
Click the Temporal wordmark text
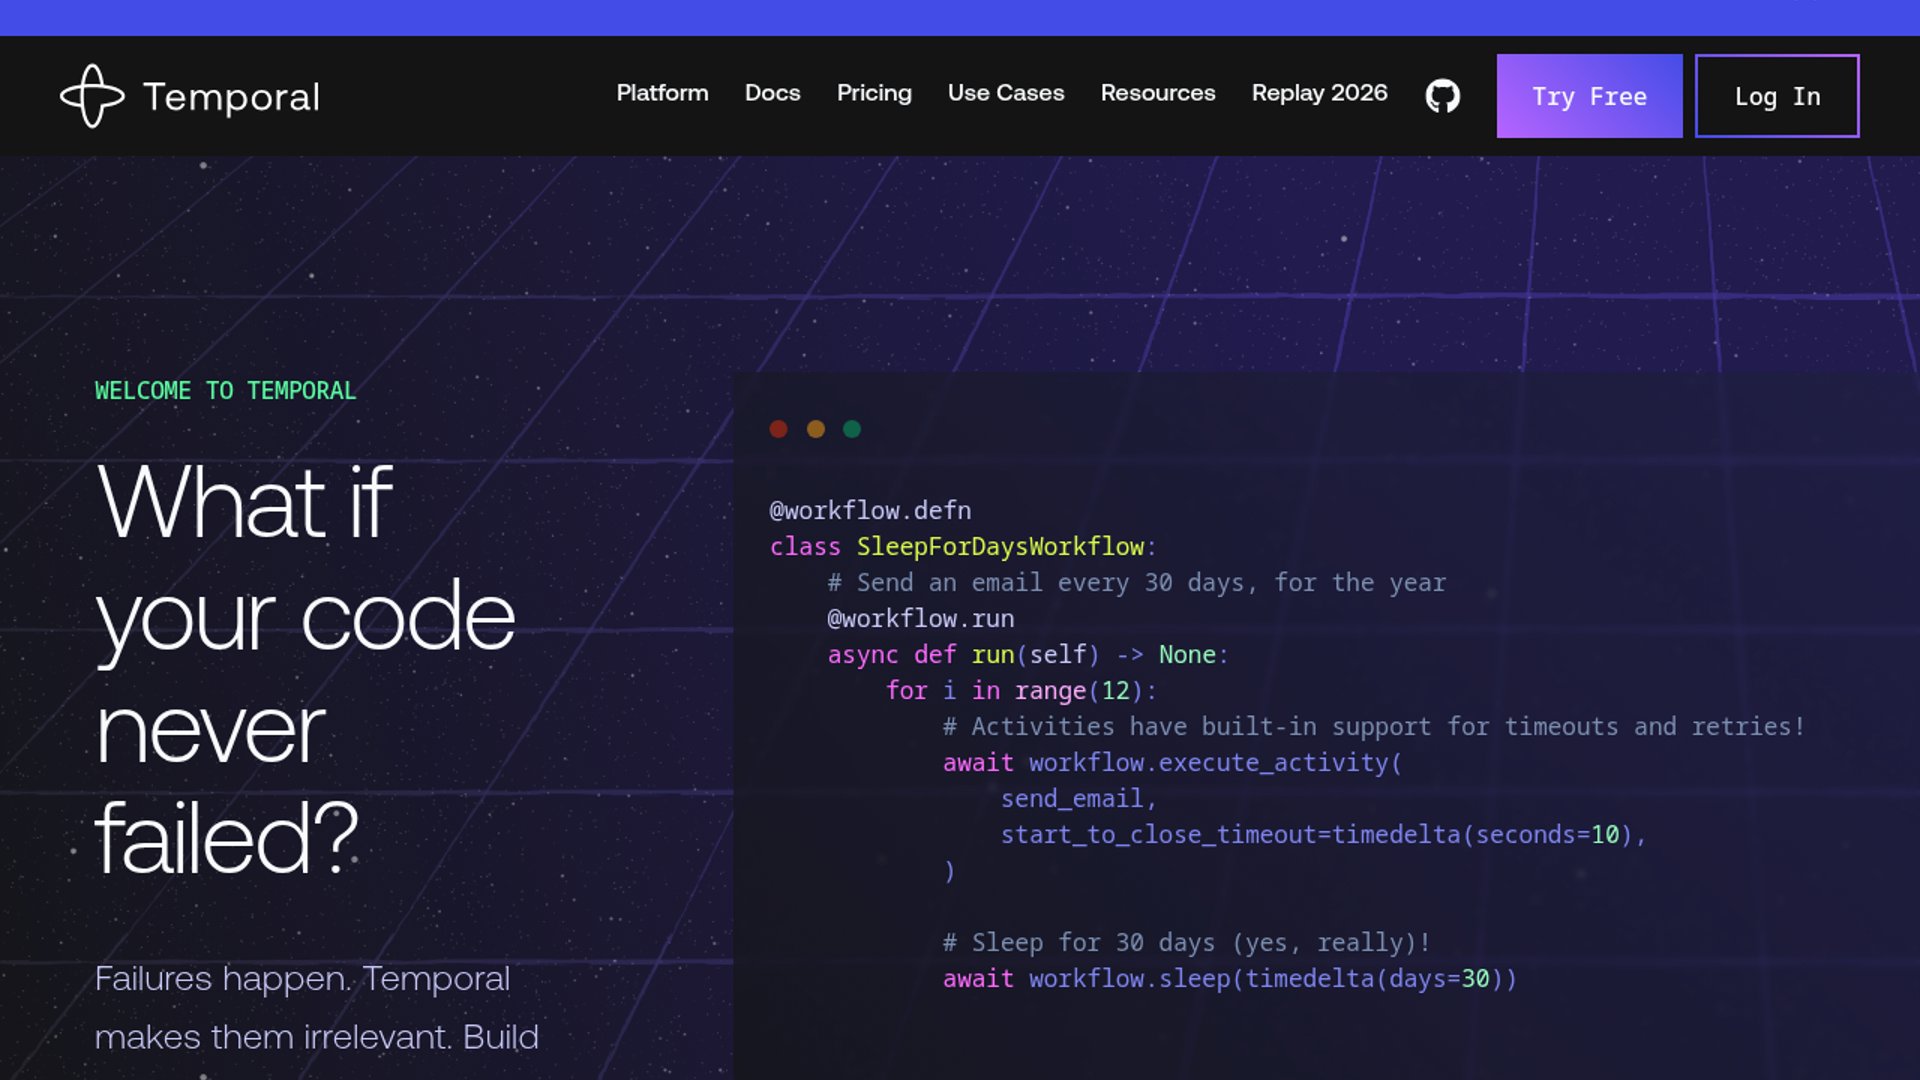click(231, 97)
